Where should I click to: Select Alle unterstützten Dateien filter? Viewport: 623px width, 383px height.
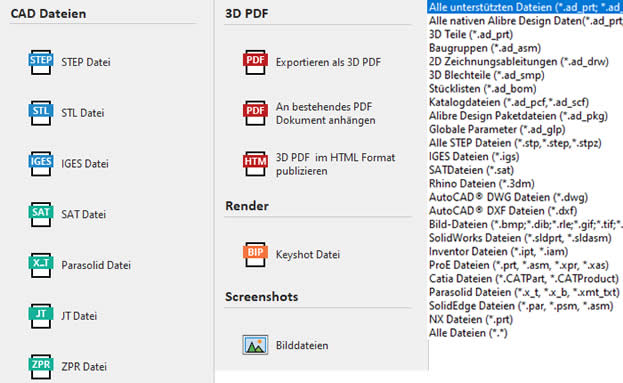(525, 7)
